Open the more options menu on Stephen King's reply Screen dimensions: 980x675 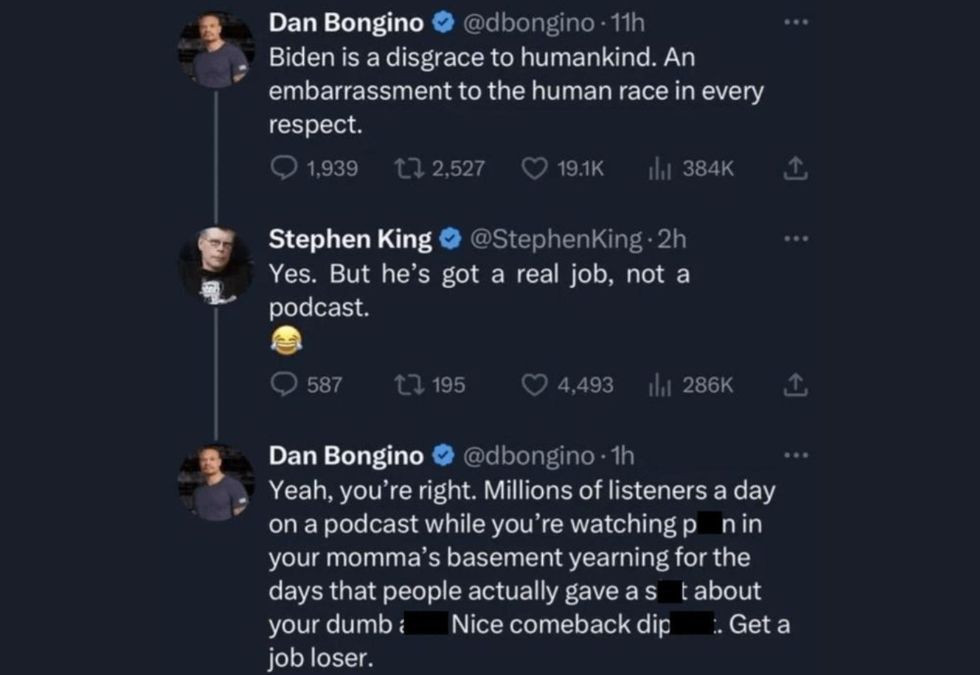[x=796, y=237]
